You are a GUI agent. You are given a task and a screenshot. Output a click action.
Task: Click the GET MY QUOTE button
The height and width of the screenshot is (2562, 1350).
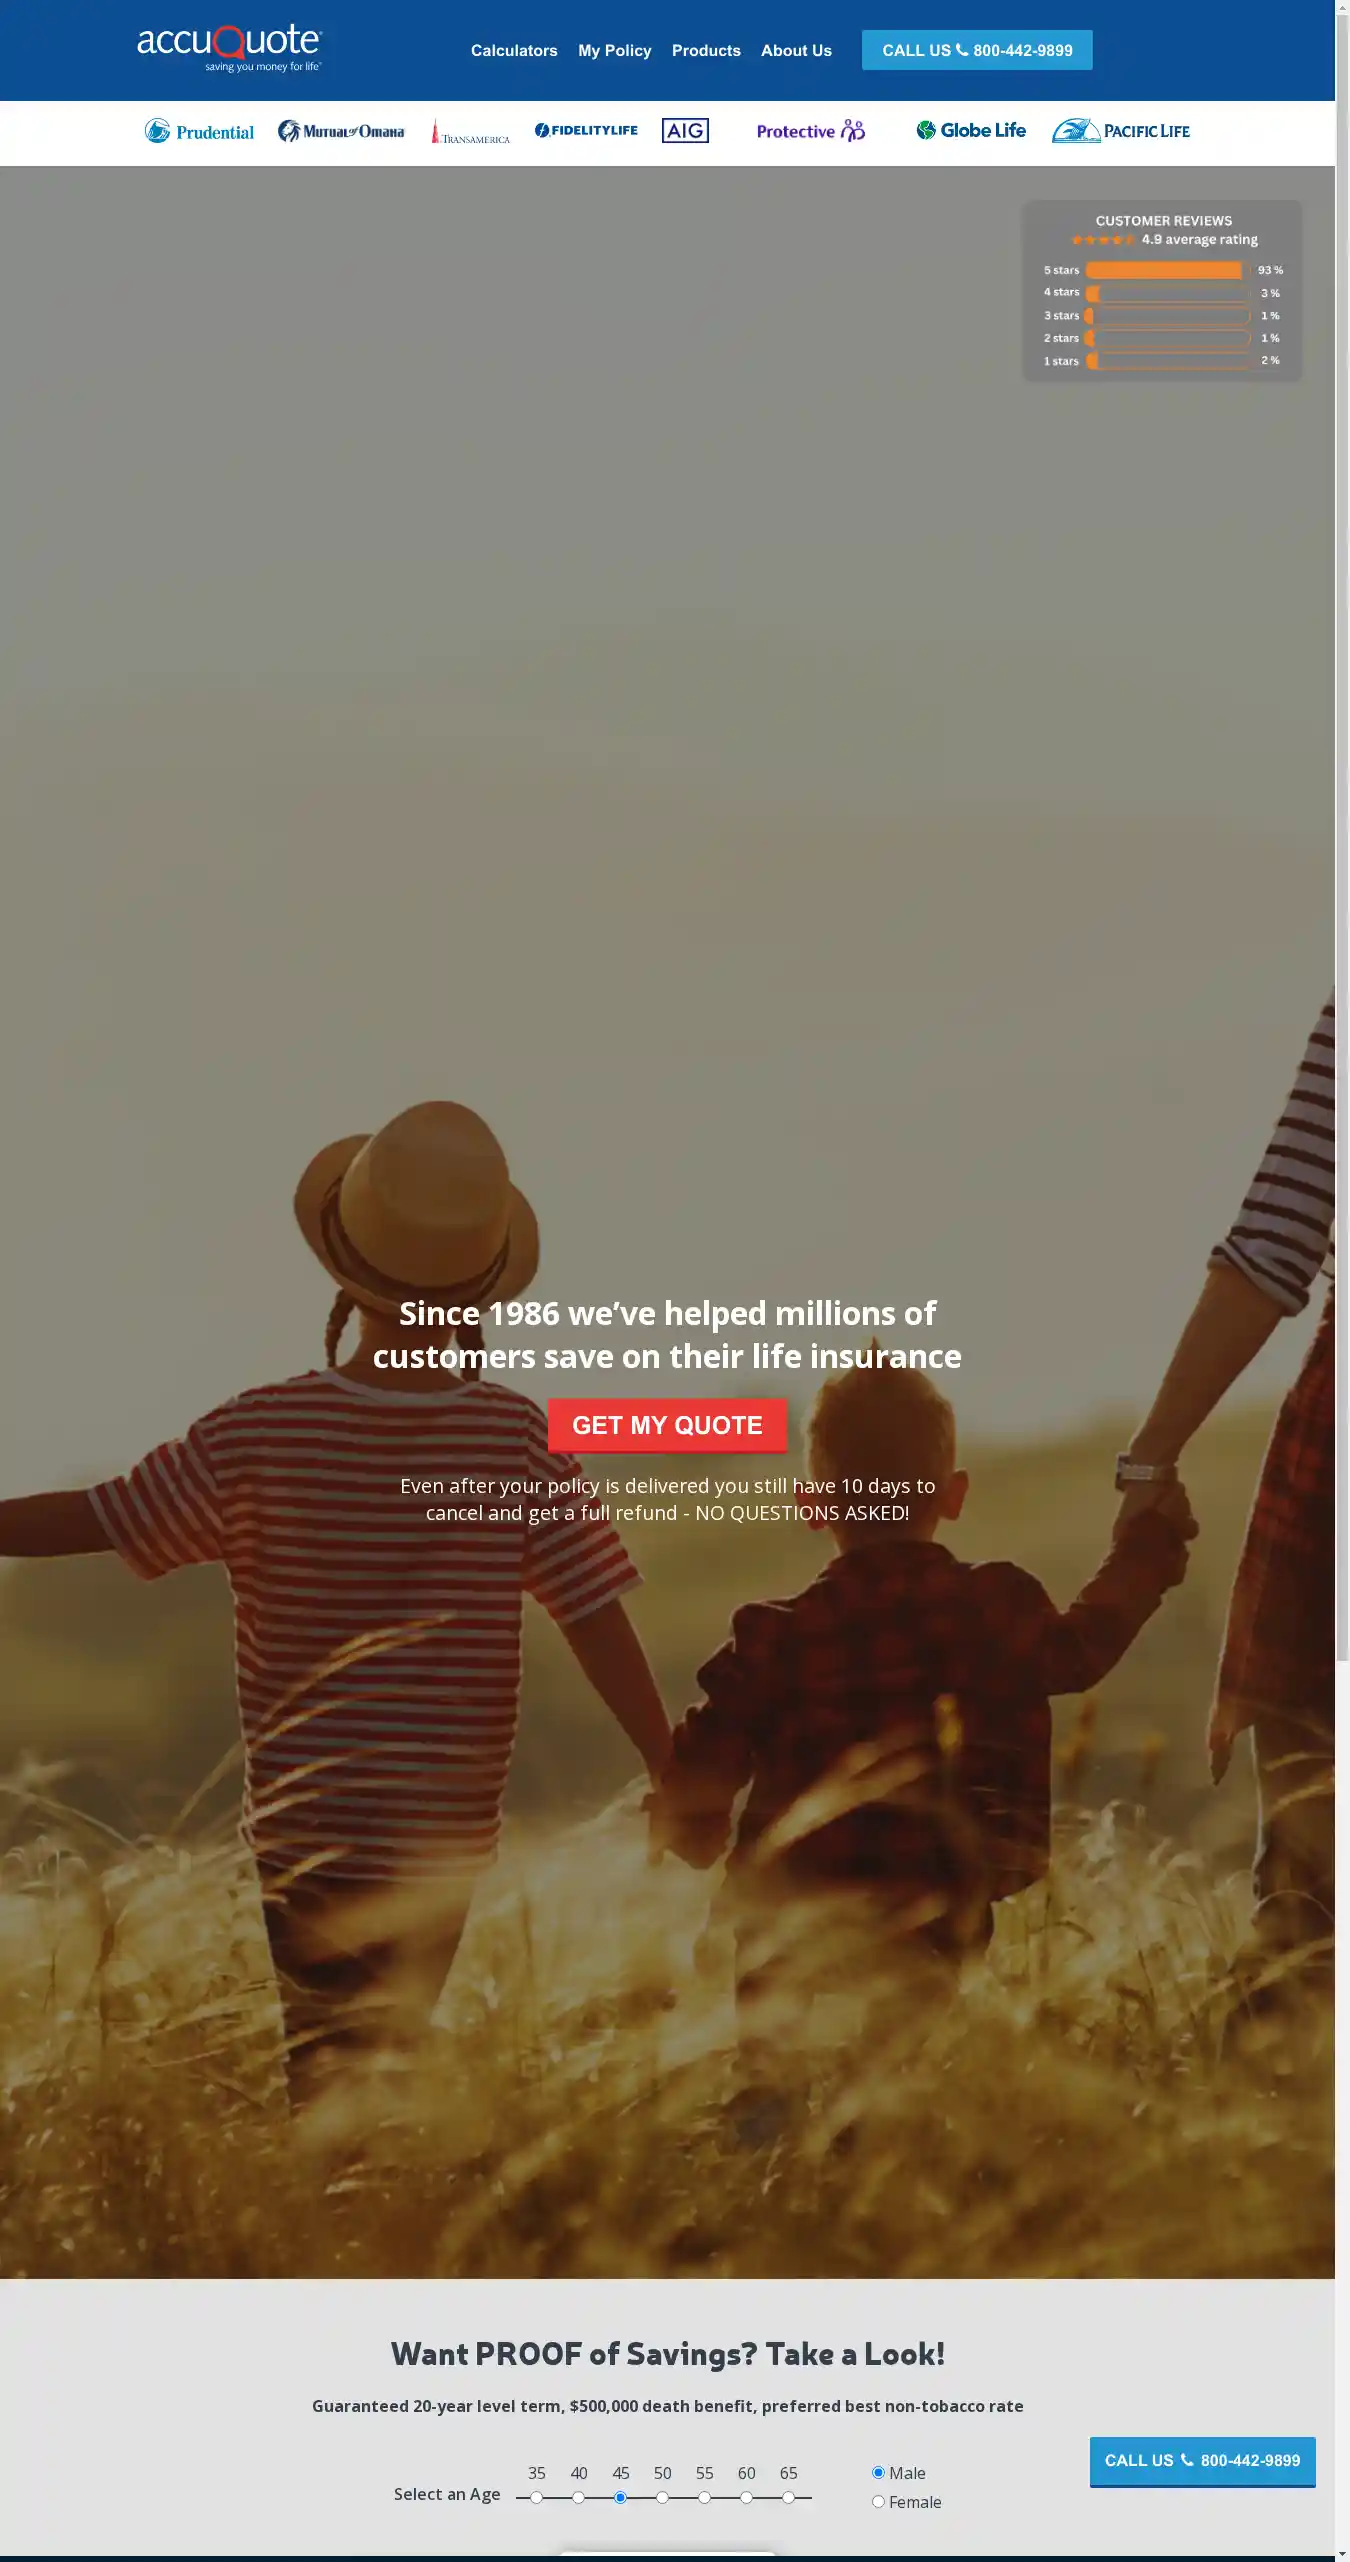(667, 1425)
